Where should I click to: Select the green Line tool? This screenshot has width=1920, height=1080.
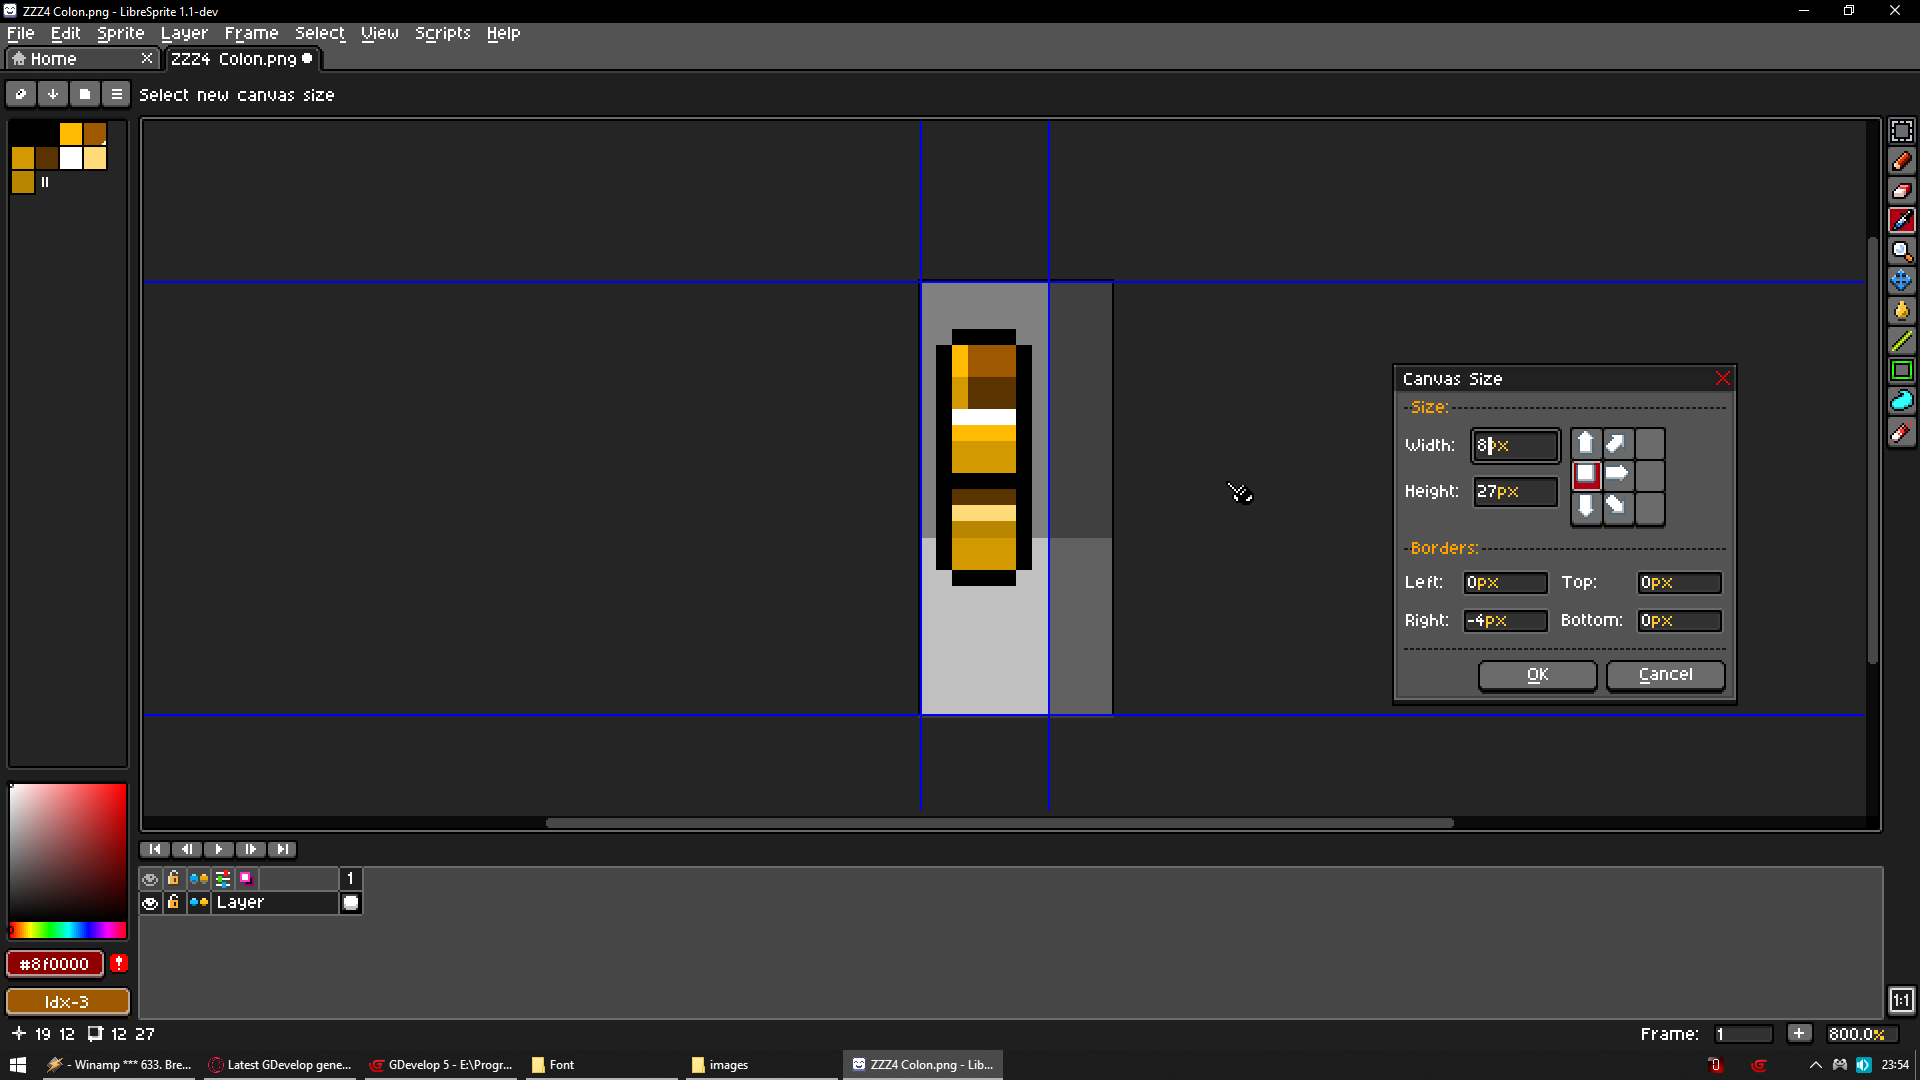[1901, 341]
